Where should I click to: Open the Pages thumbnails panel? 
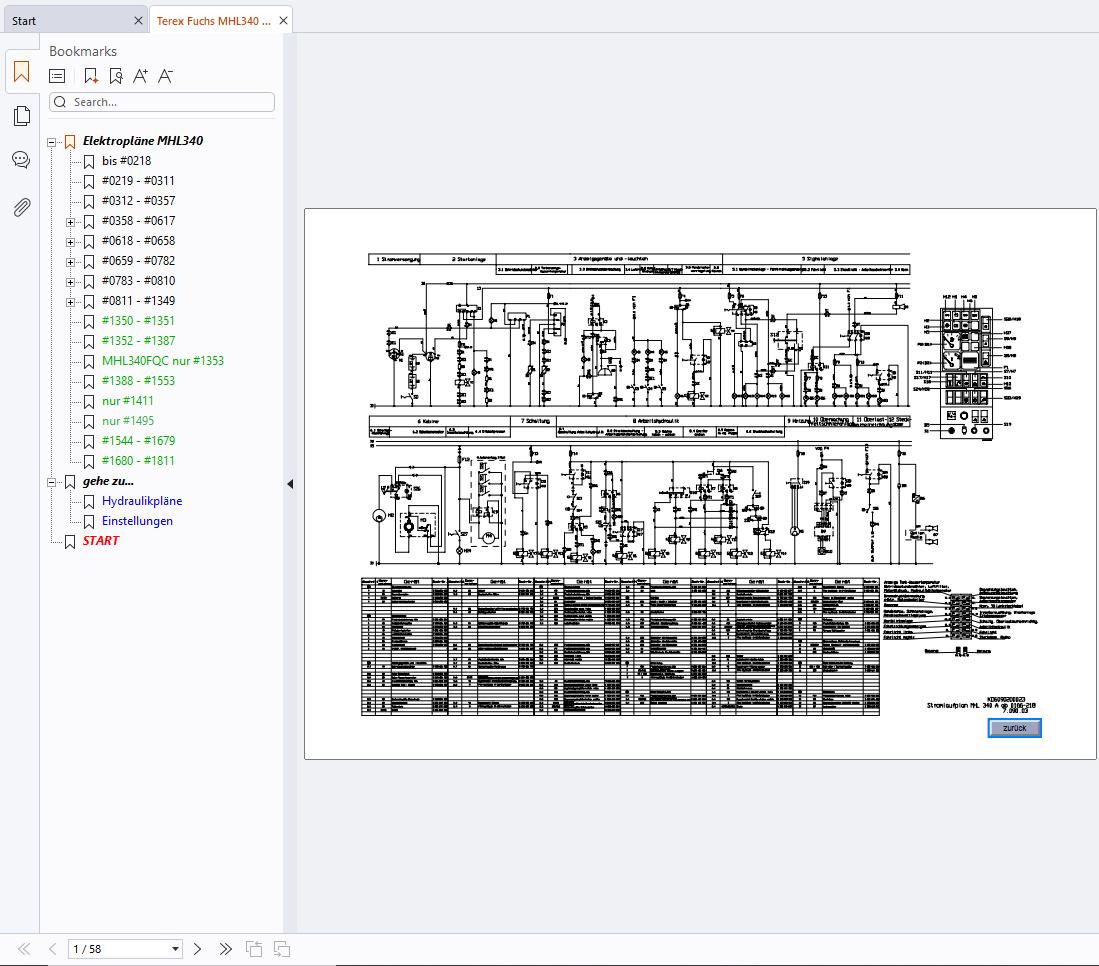pyautogui.click(x=21, y=116)
